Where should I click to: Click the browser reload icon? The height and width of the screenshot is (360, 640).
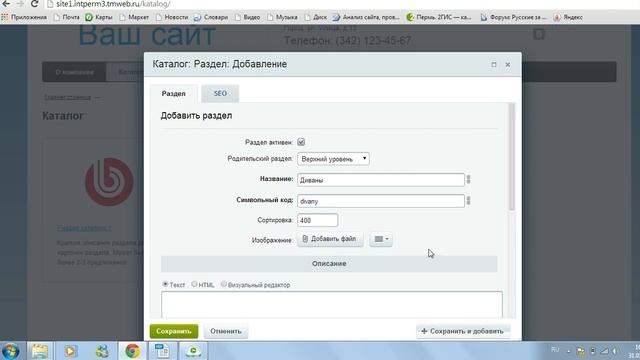pyautogui.click(x=34, y=4)
